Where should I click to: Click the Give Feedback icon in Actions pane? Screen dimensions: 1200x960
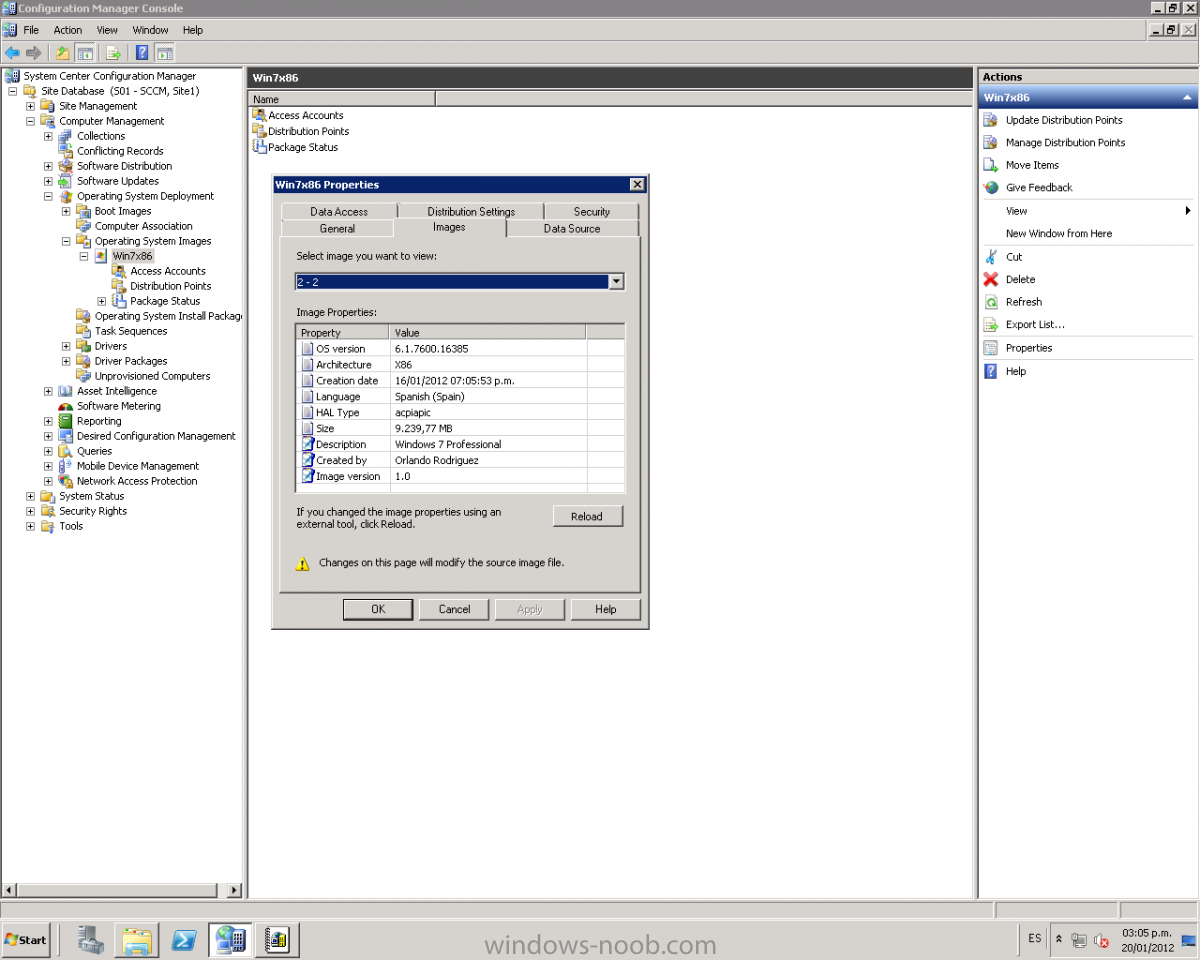991,188
